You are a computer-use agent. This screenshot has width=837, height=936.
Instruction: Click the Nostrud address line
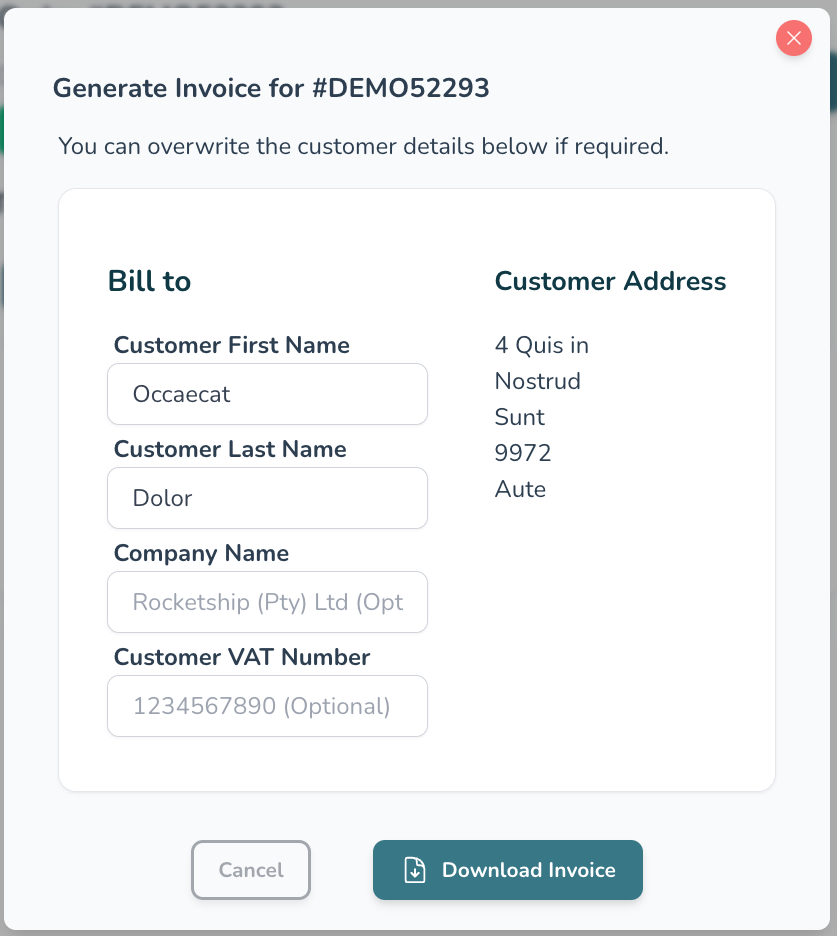(537, 381)
